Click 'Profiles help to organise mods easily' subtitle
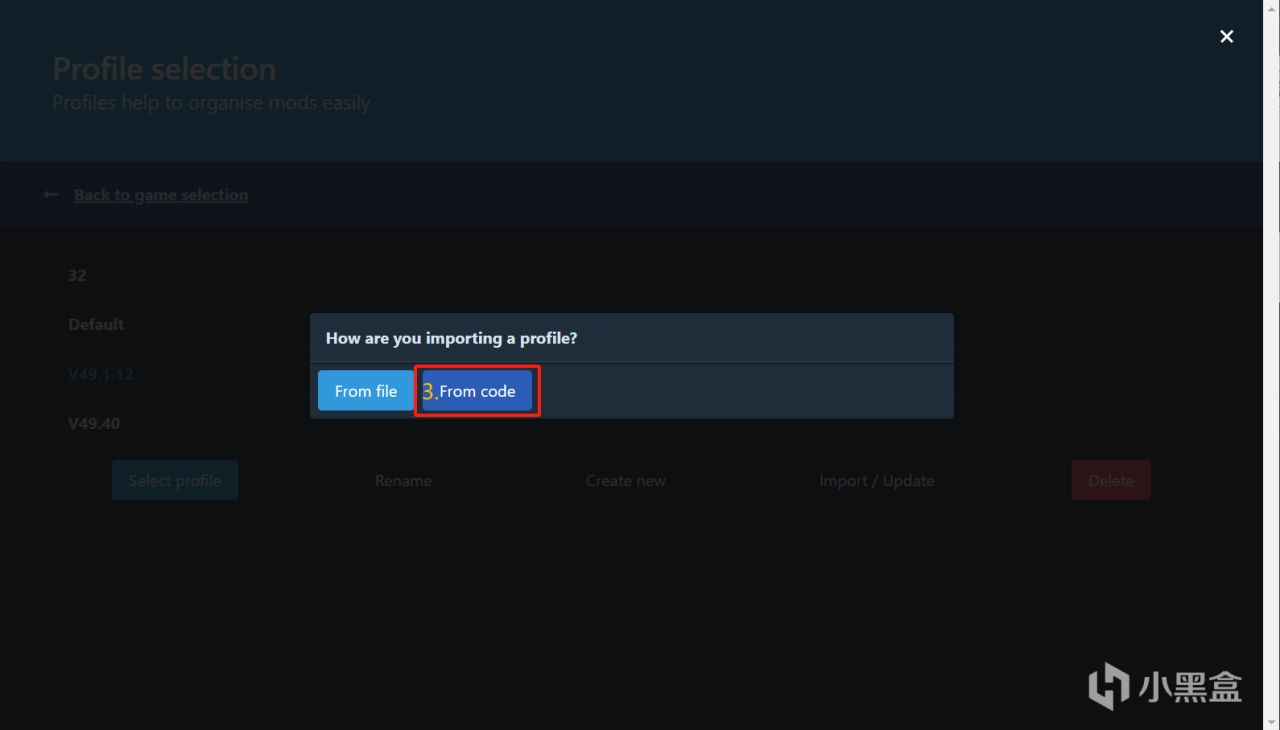This screenshot has width=1280, height=730. tap(211, 103)
